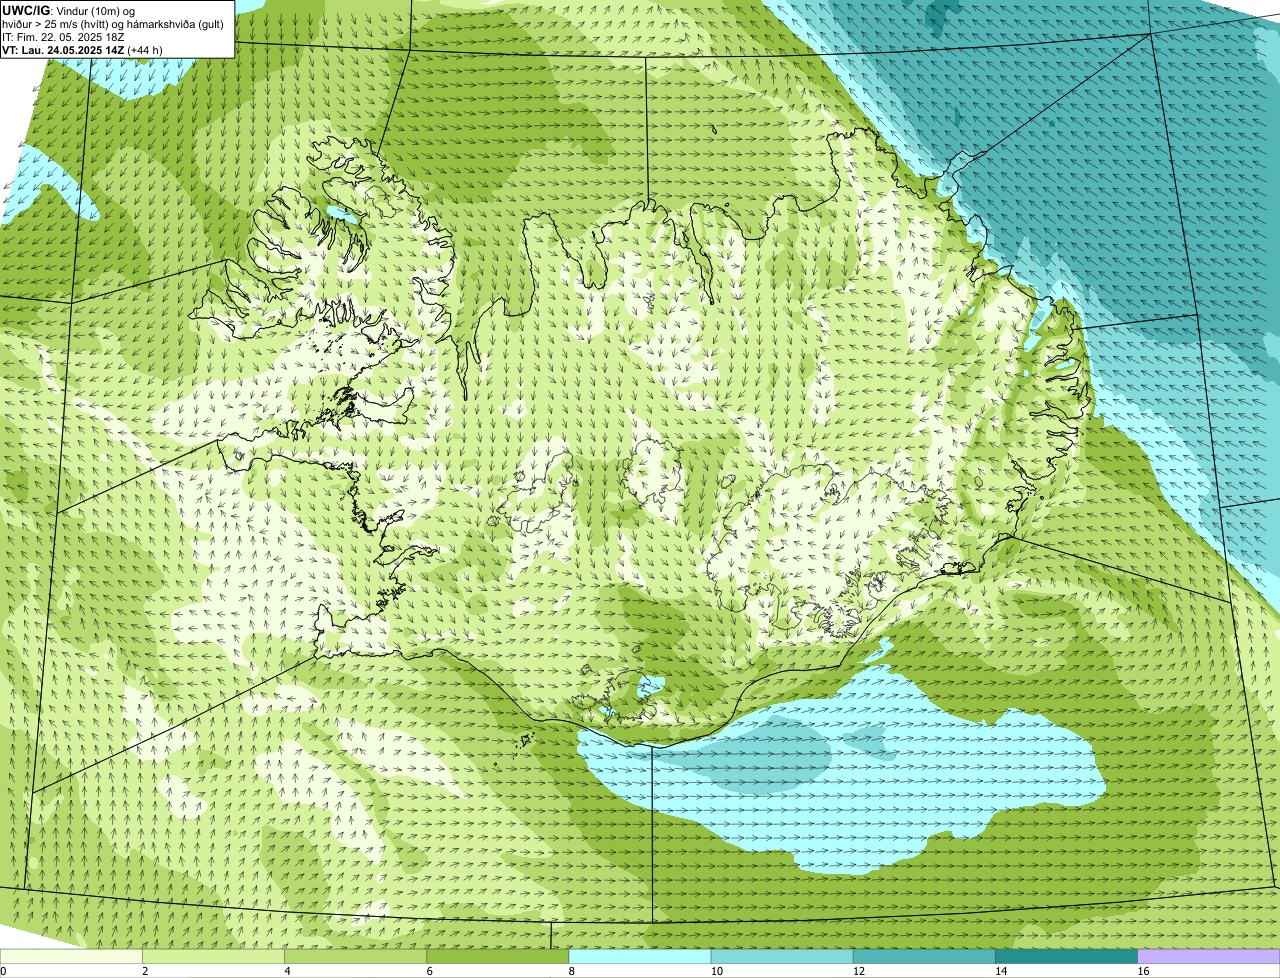
Task: Click the legend scale label '12'
Action: (859, 971)
